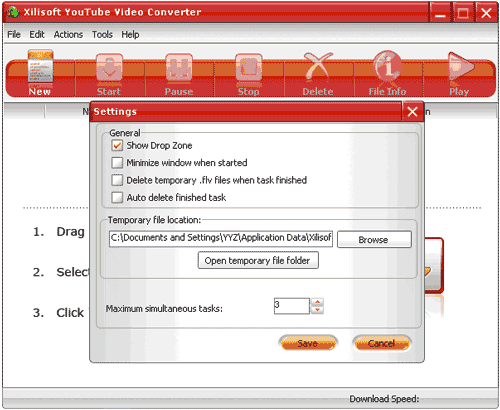Viewport: 500px width, 410px height.
Task: Open File Info from the toolbar
Action: (387, 67)
